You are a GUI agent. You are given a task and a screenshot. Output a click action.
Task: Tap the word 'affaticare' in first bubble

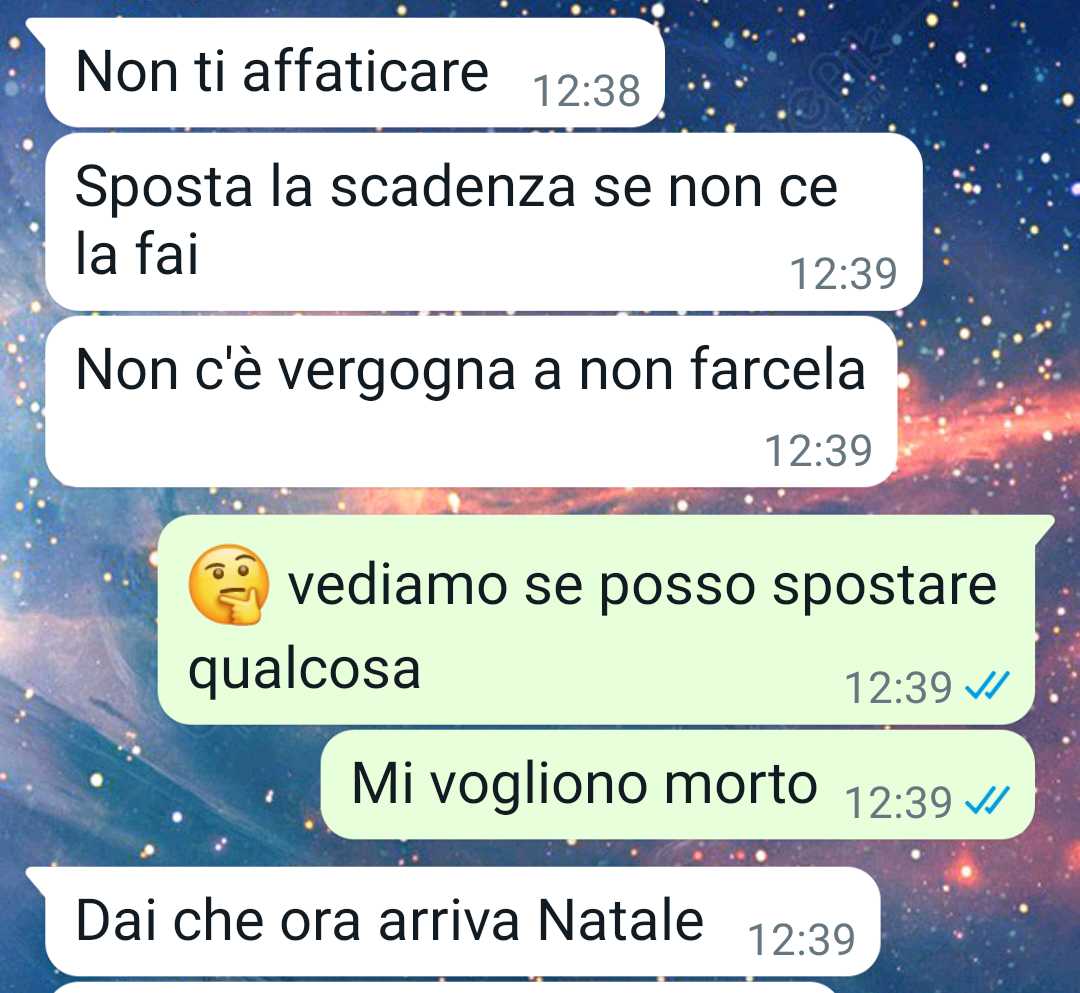coord(365,71)
